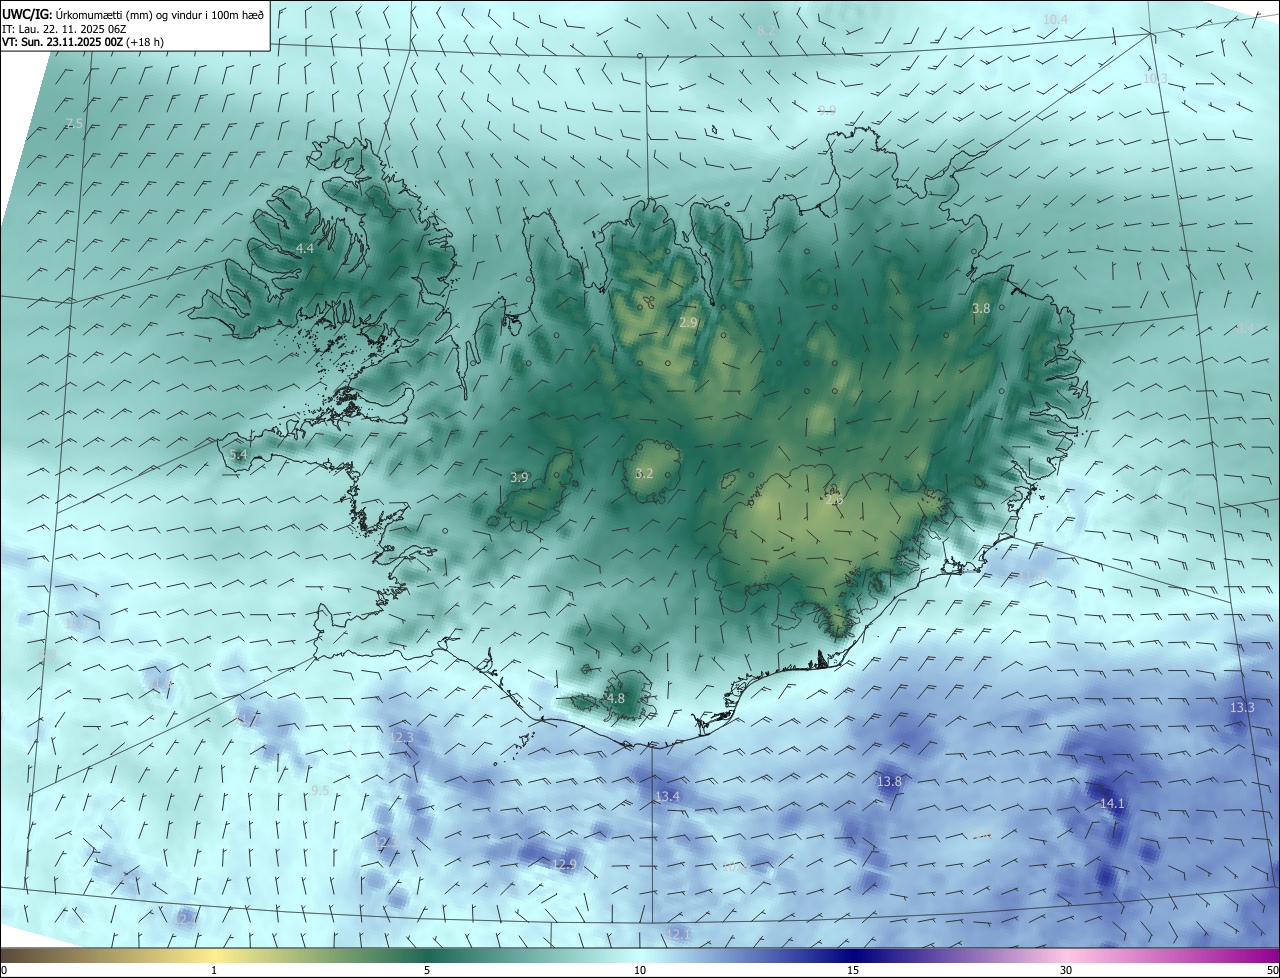Click the 4.8 value on the south glacier
Screen dimensions: 1280x978
tap(616, 699)
